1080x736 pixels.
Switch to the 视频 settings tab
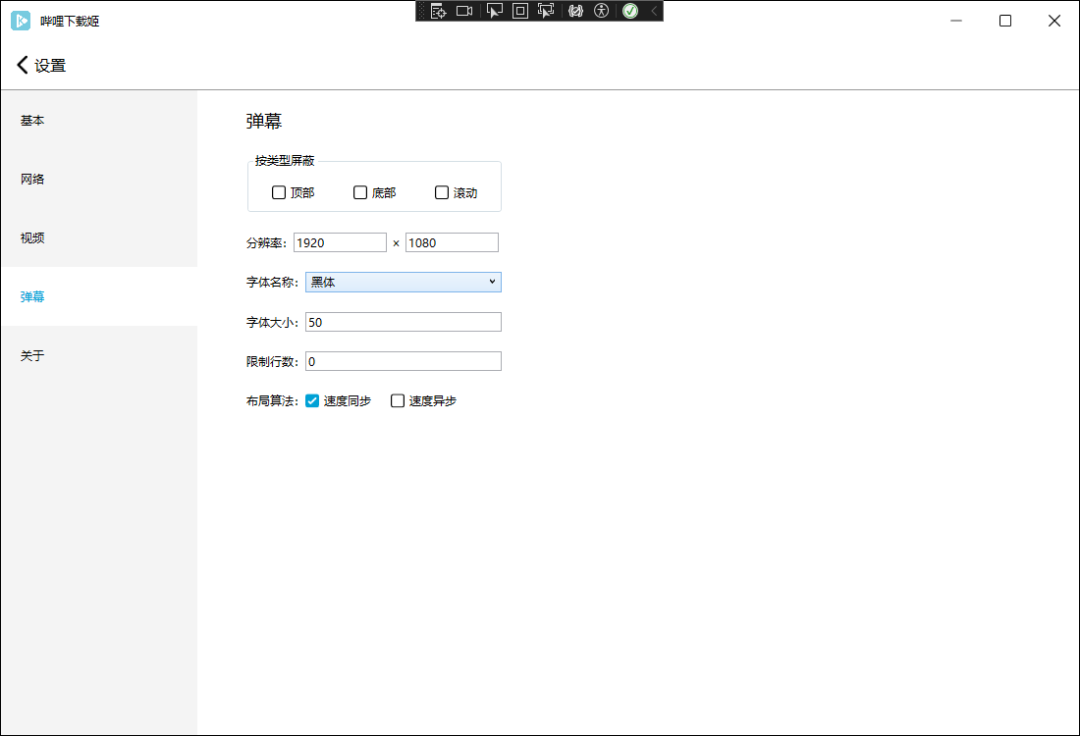(98, 238)
